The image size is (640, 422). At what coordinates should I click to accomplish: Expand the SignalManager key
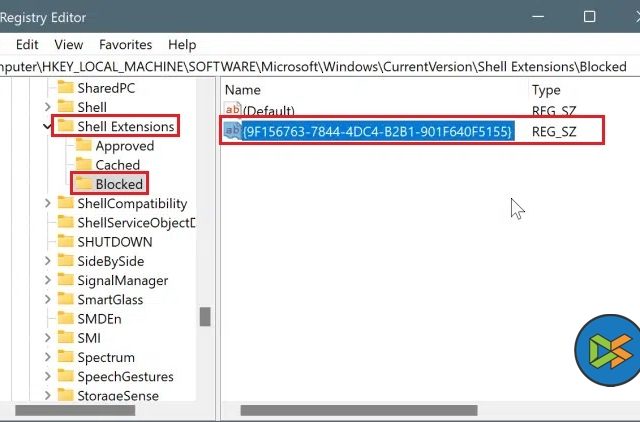point(48,280)
